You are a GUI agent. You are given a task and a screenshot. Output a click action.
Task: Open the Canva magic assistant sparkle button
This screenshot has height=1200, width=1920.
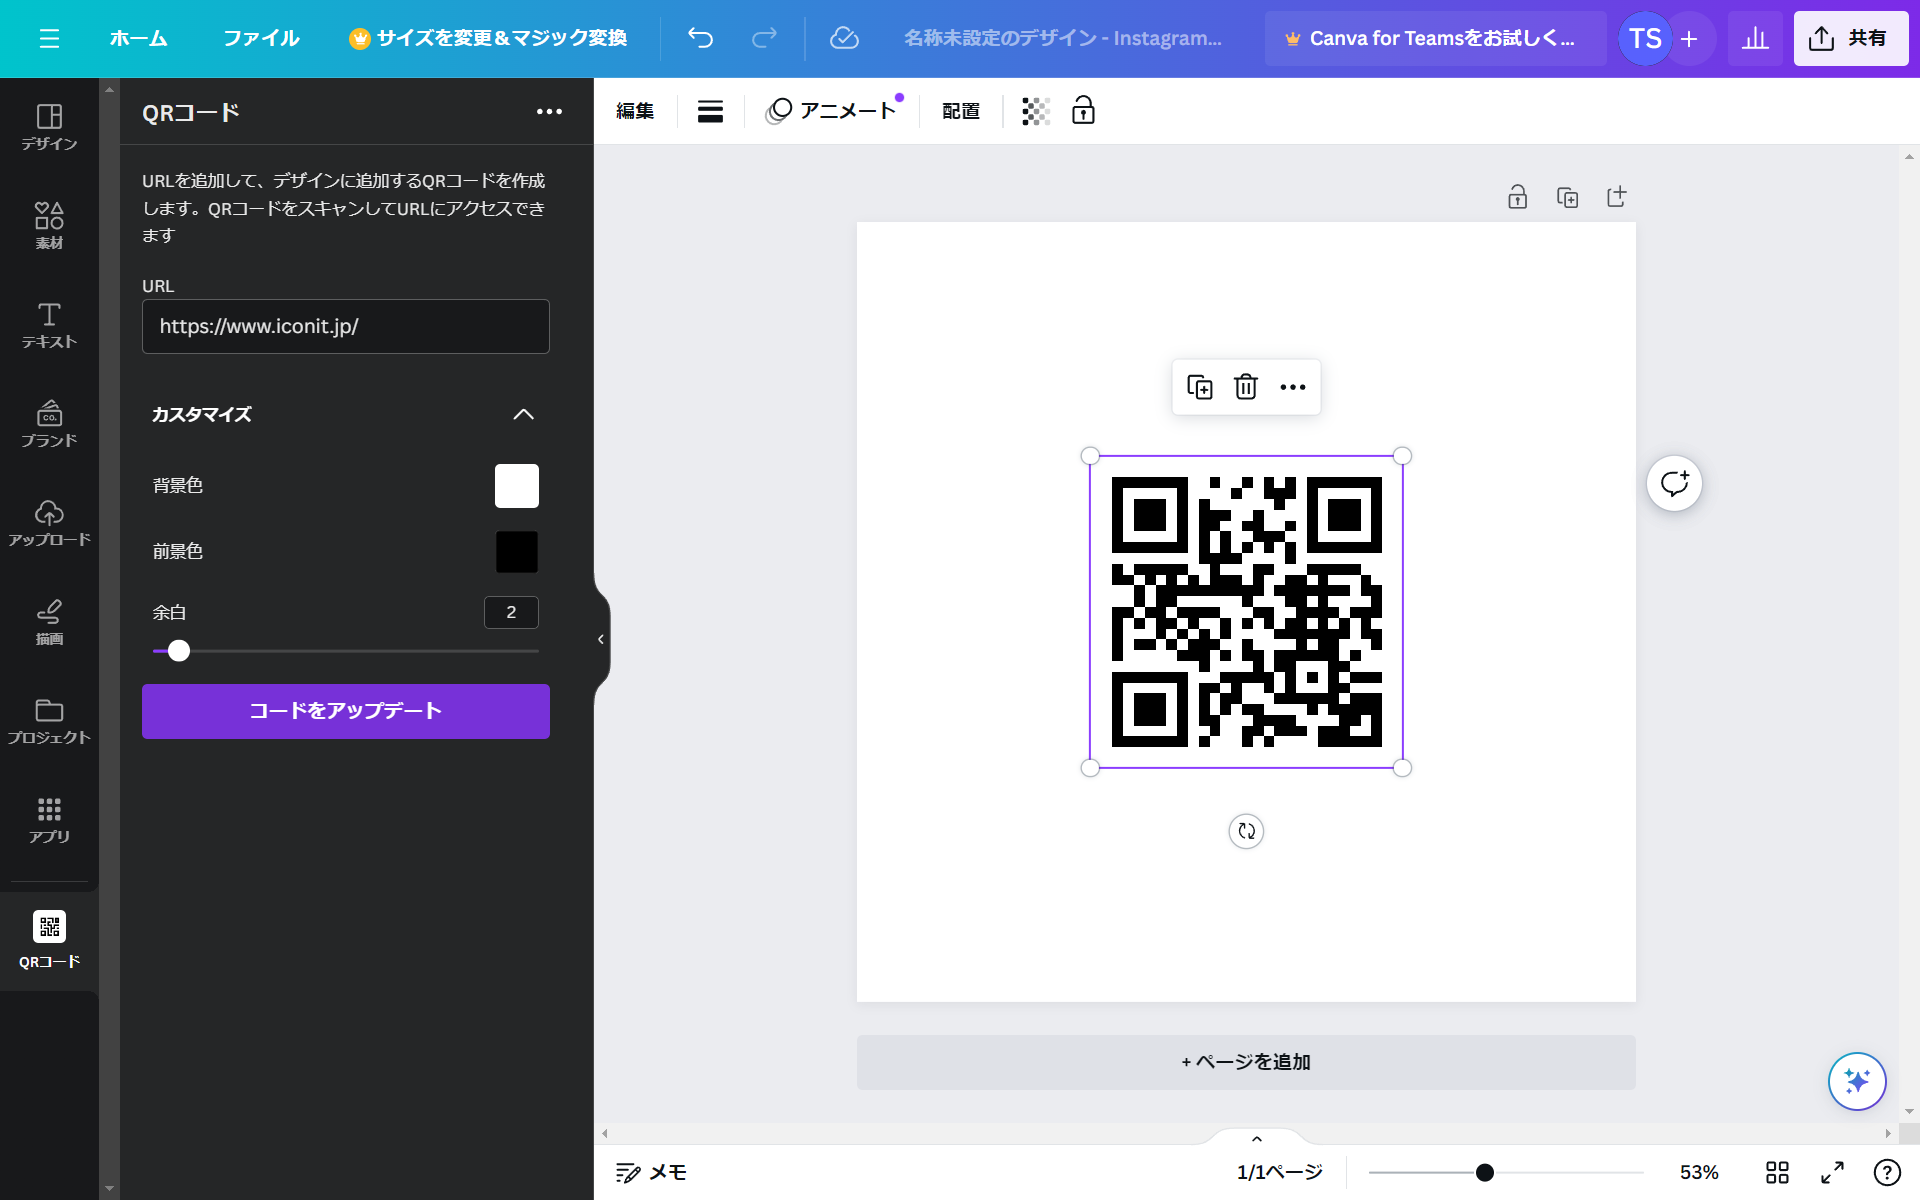1857,1081
